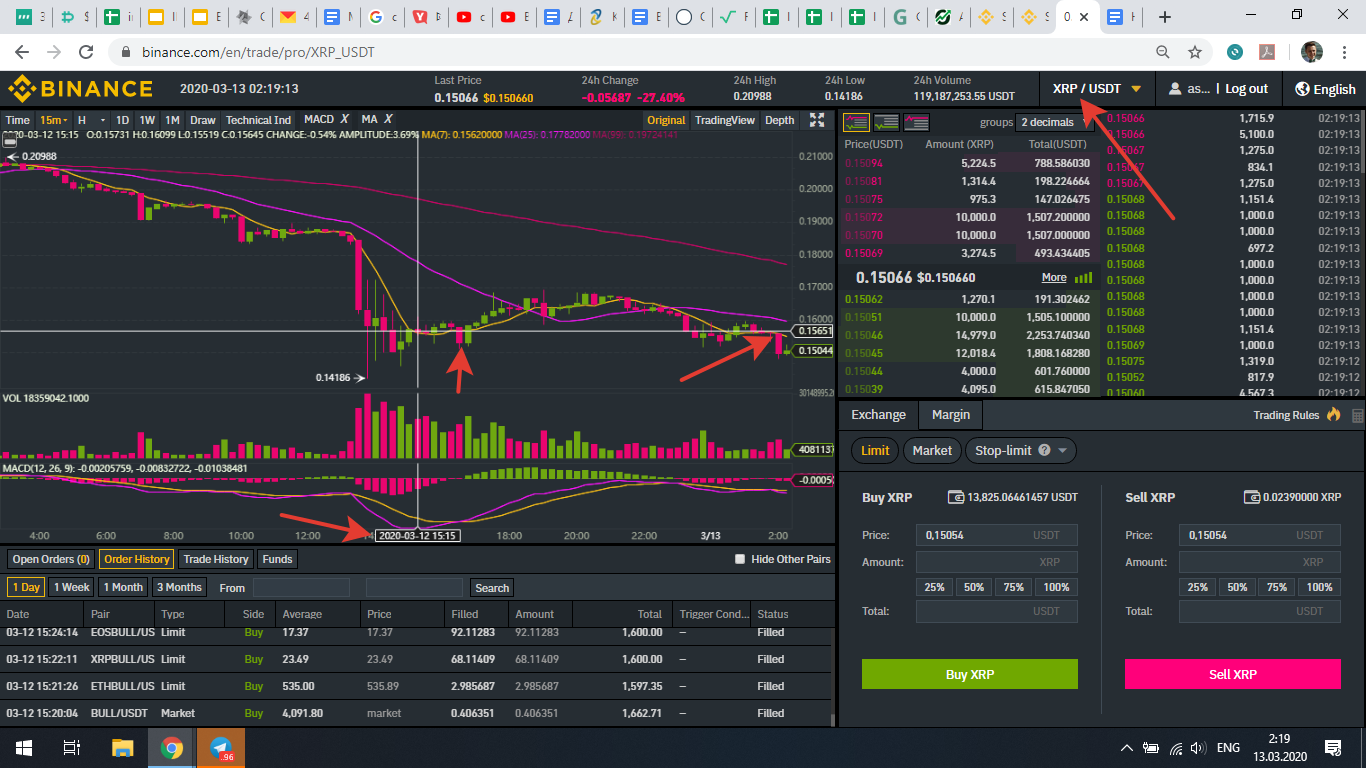Show sell orders only order book view
Viewport: 1366px width, 768px height.
917,122
